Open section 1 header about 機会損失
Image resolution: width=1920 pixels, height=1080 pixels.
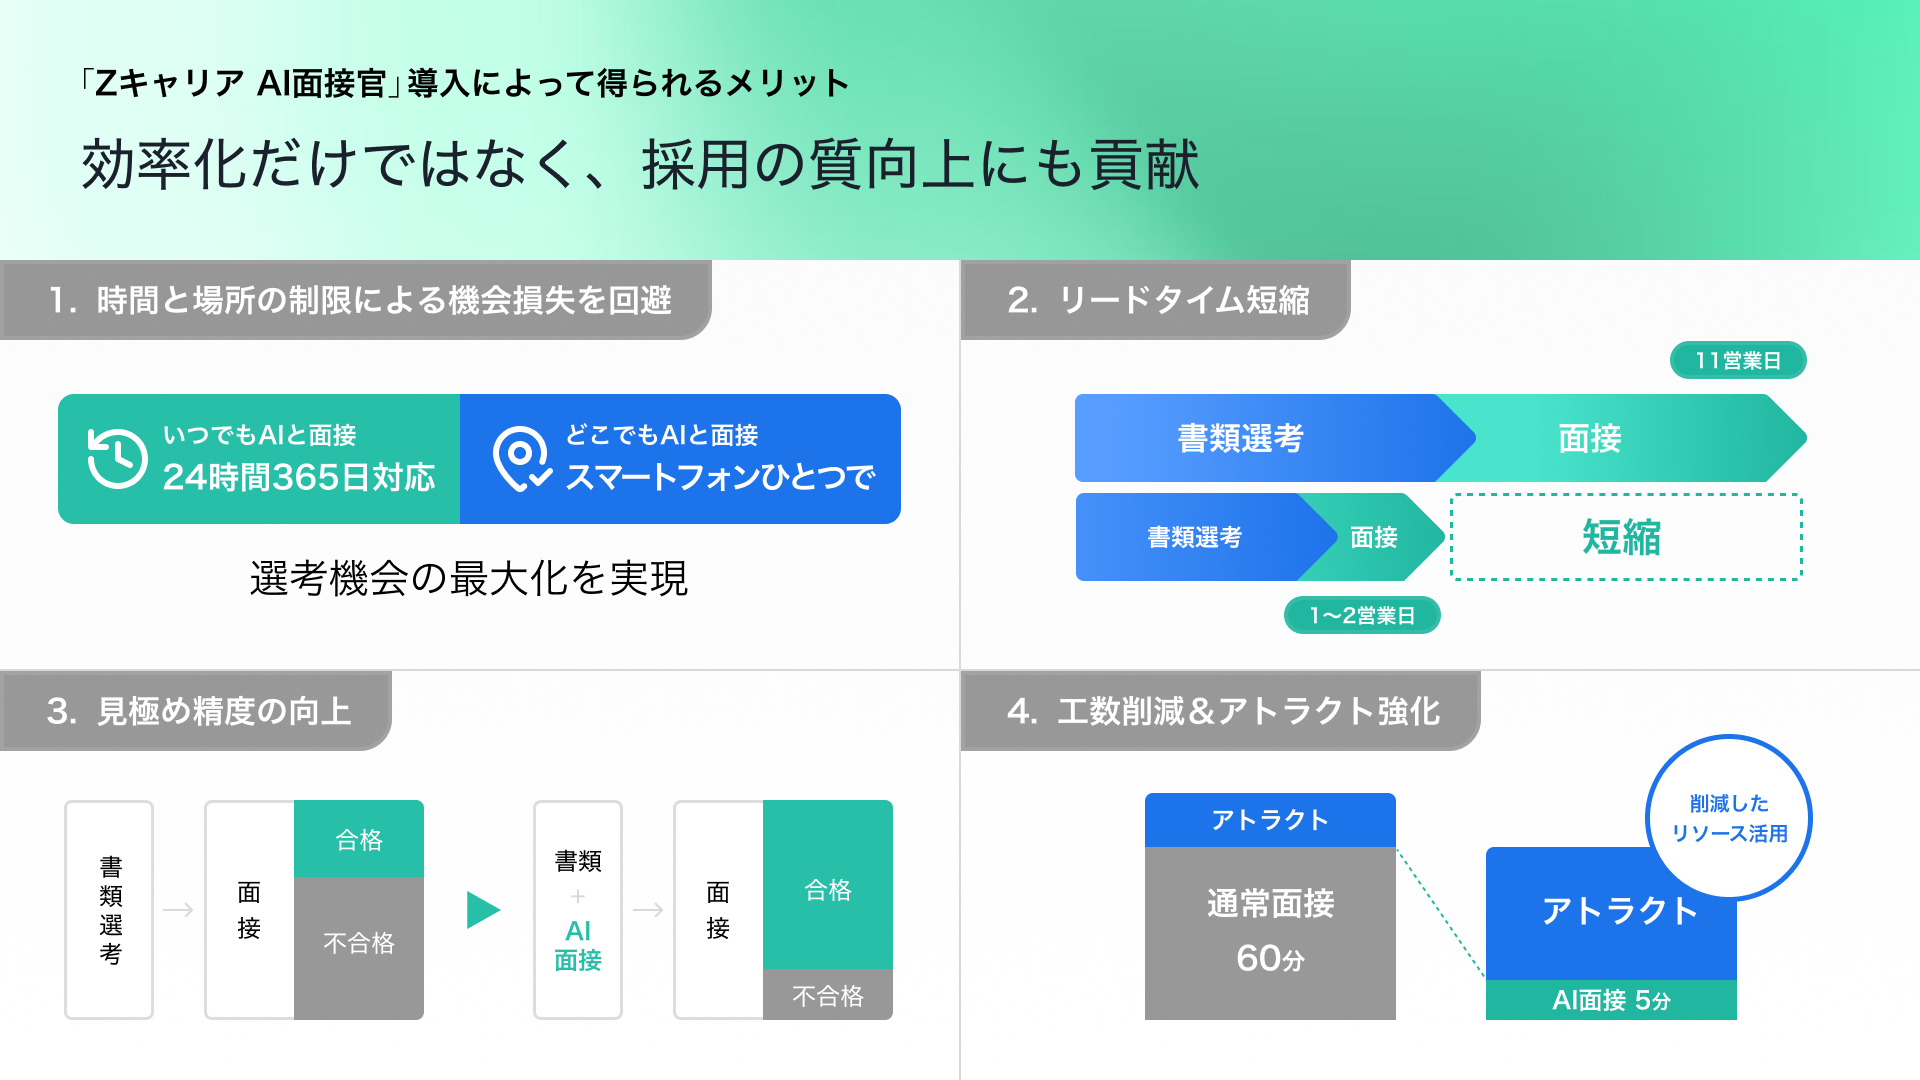[x=356, y=300]
